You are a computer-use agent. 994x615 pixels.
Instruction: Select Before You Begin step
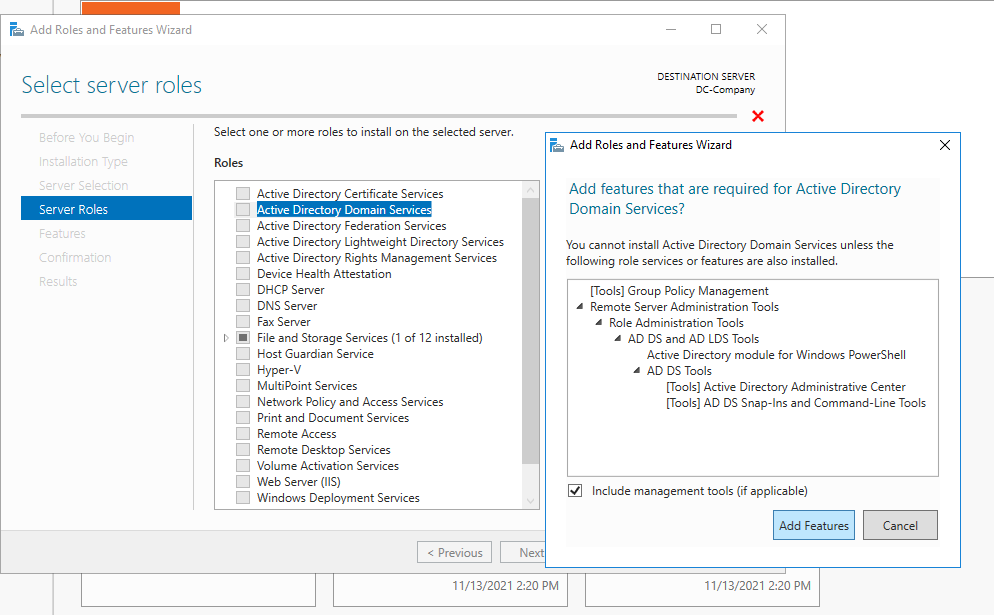(x=86, y=137)
